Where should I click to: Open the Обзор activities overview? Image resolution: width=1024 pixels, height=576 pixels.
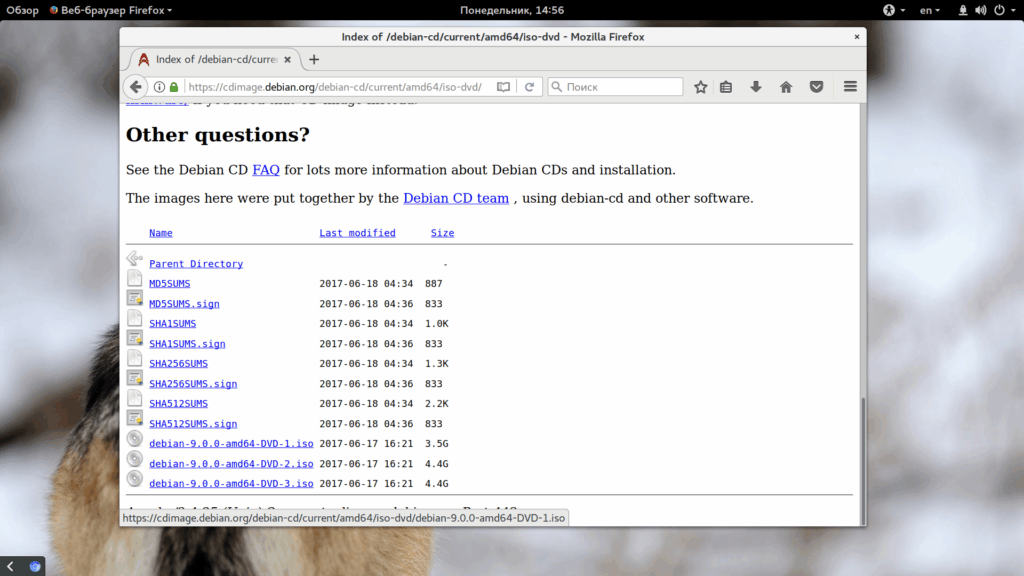point(22,10)
